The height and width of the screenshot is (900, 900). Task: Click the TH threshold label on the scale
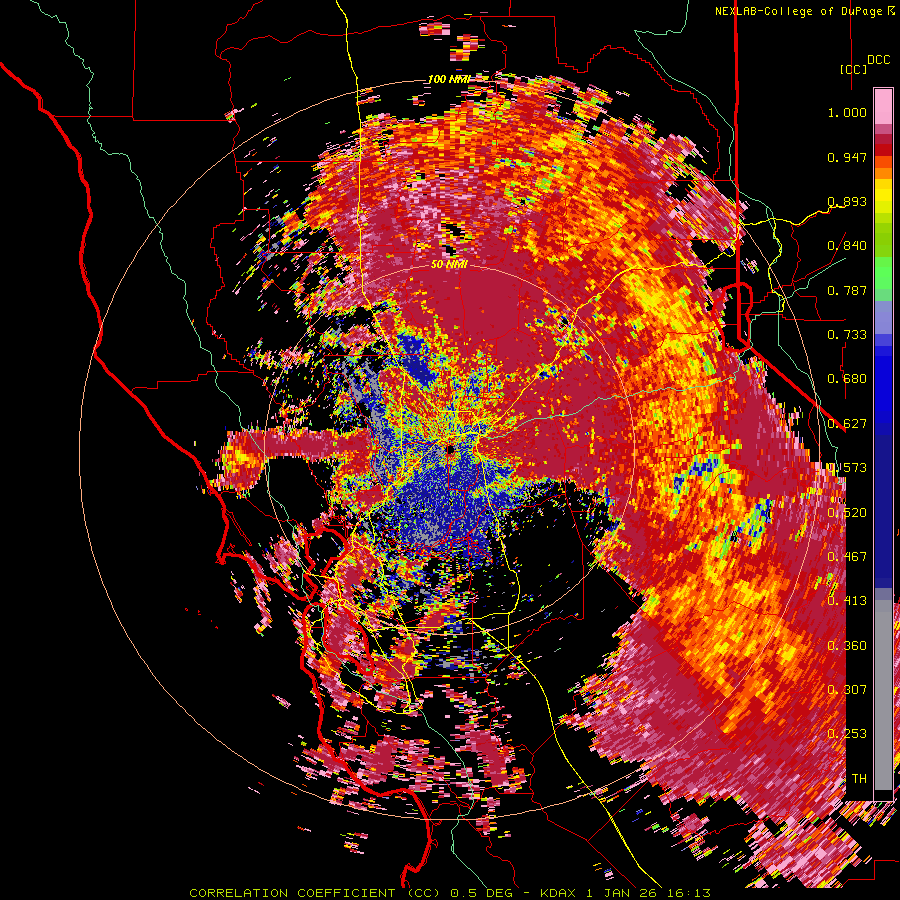[859, 778]
